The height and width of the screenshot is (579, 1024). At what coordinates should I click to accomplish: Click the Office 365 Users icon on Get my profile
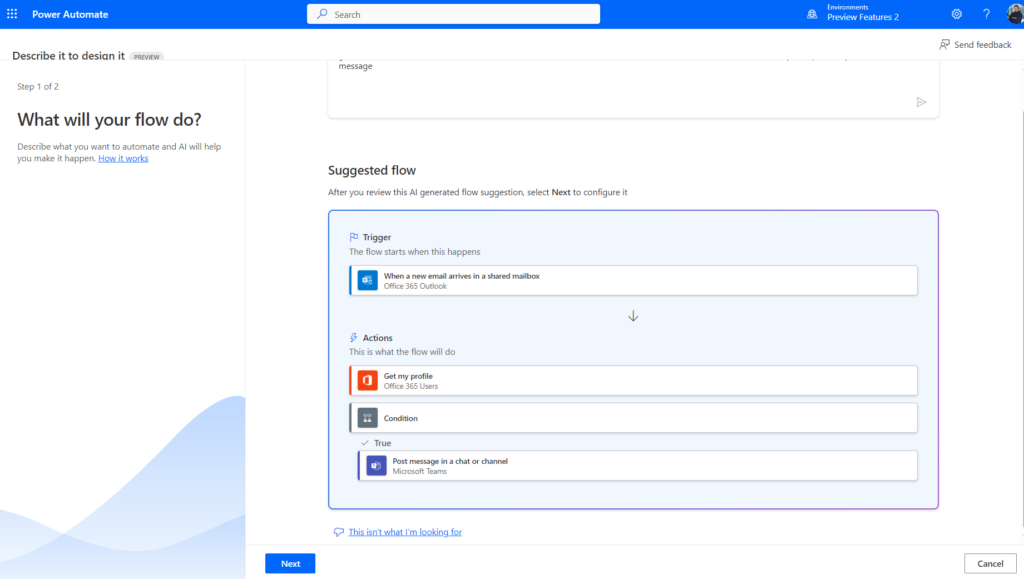367,380
